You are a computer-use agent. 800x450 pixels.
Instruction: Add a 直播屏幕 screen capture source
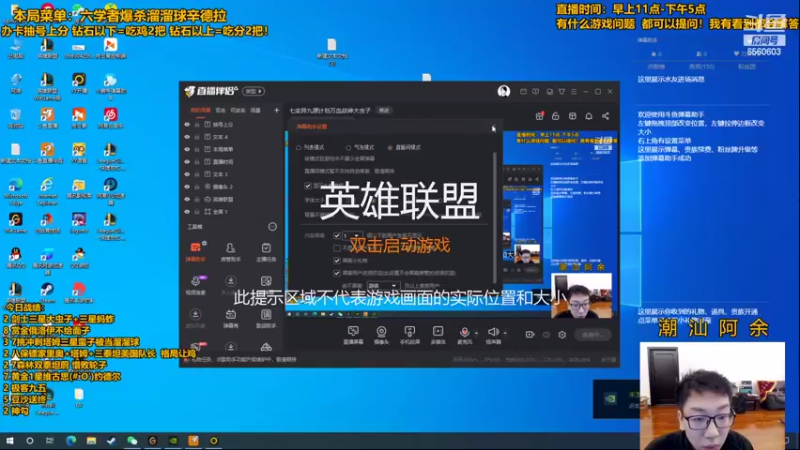pos(353,335)
